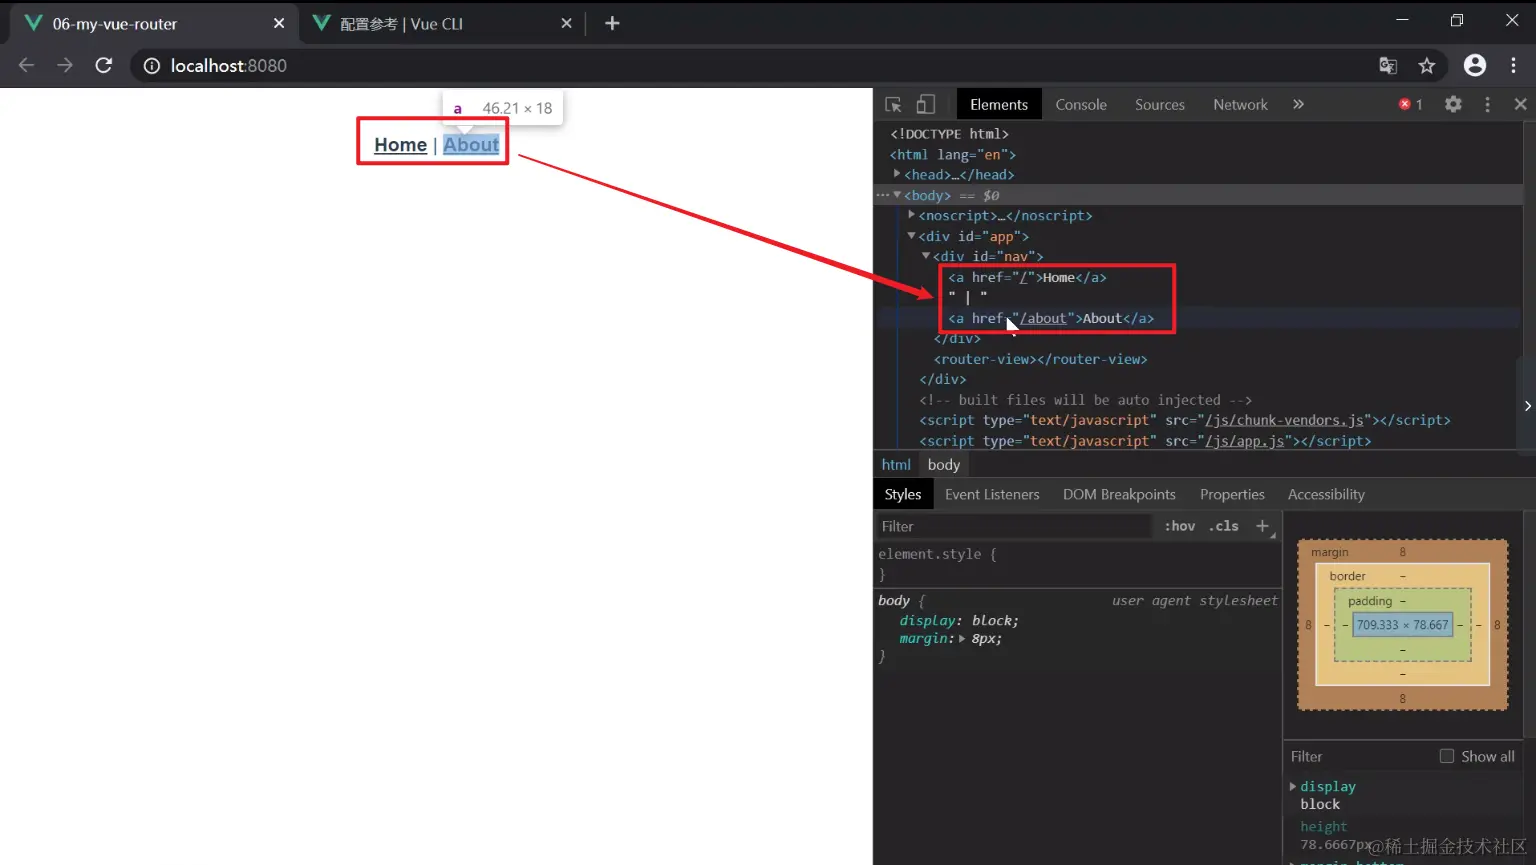This screenshot has height=865, width=1536.
Task: Toggle the :hov element state button
Action: click(x=1179, y=526)
